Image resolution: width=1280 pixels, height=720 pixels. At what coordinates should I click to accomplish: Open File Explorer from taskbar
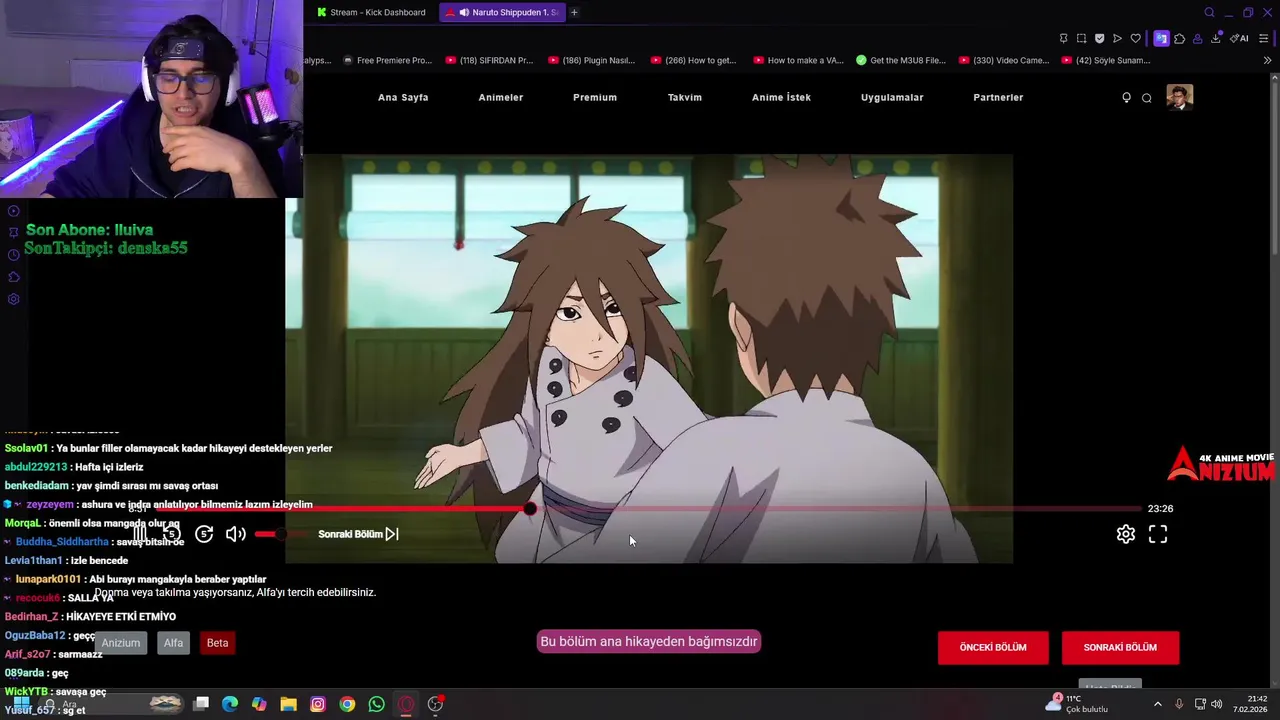pos(288,704)
